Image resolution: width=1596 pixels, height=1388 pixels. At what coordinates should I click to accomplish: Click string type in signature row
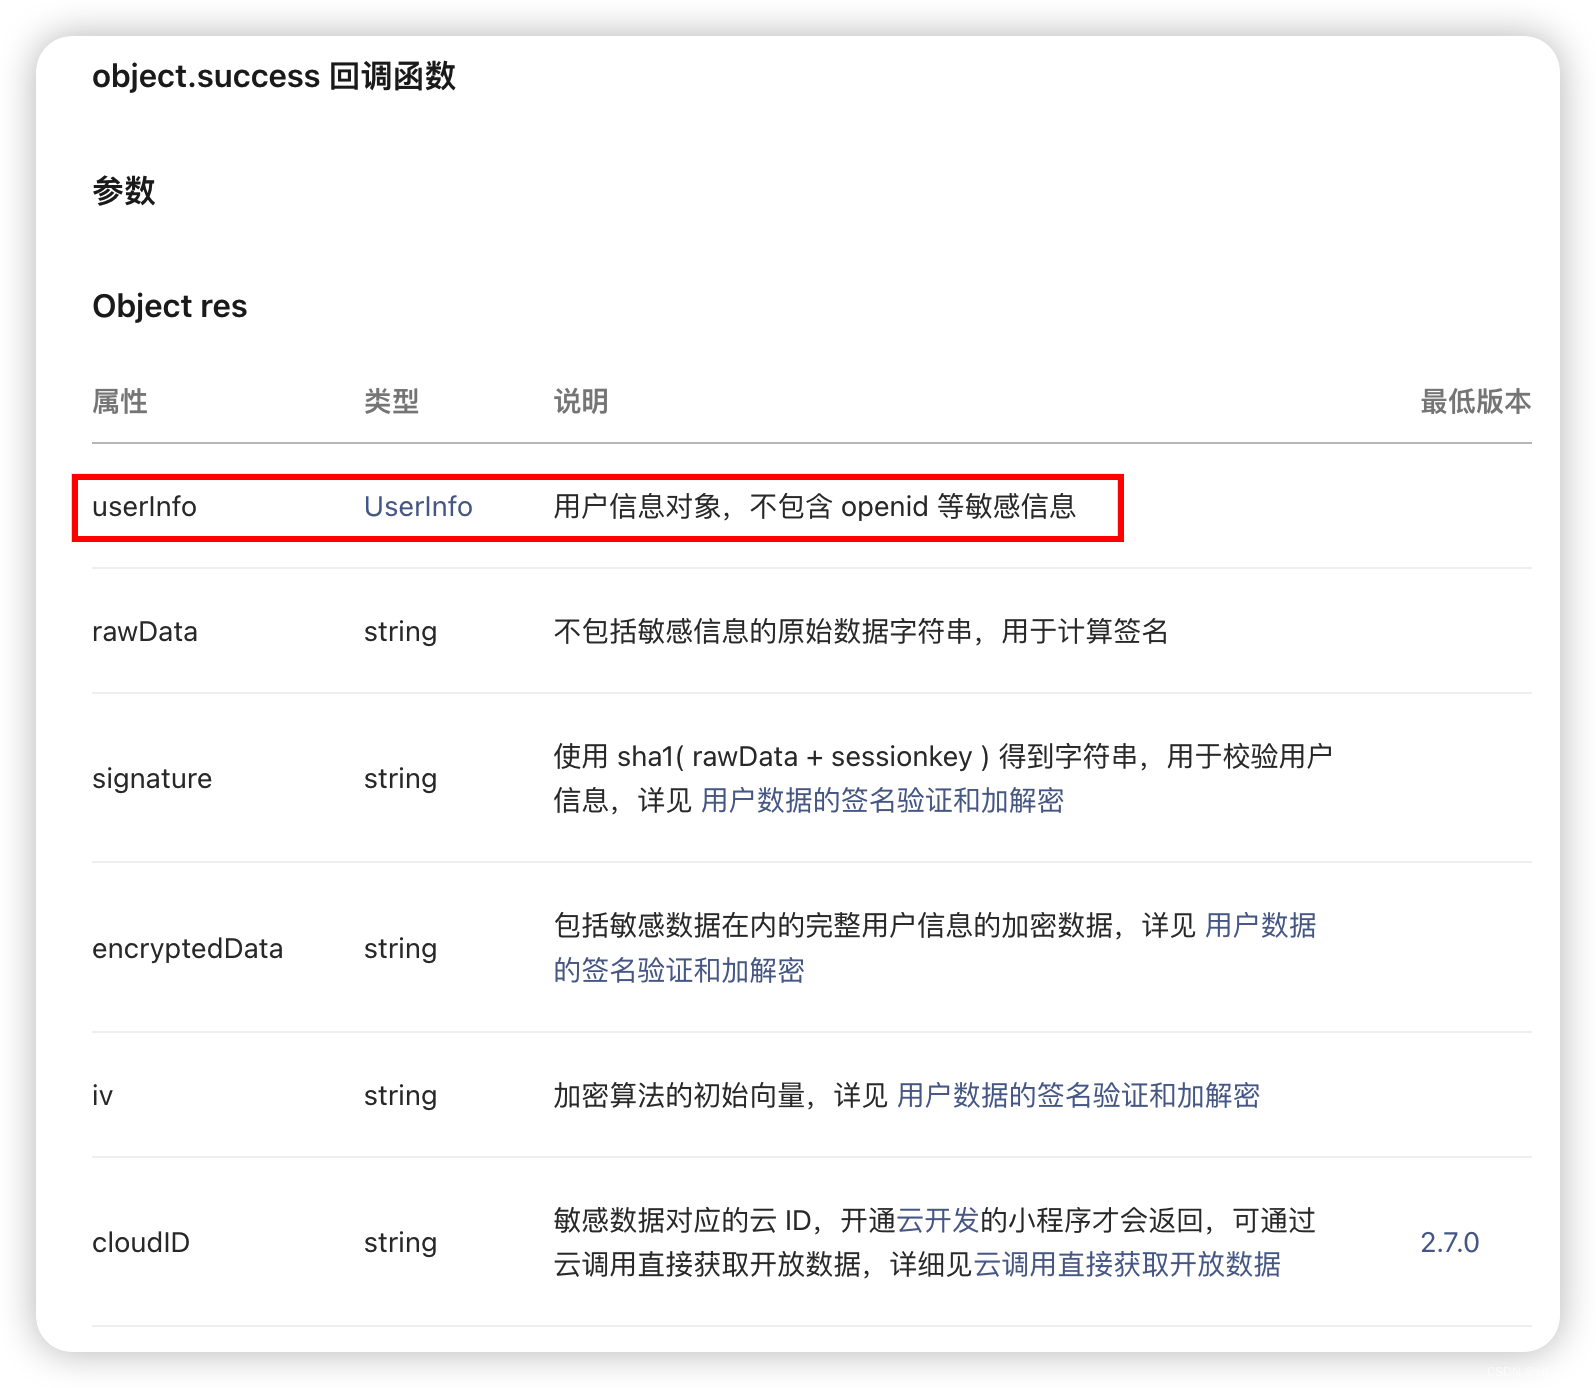point(400,779)
